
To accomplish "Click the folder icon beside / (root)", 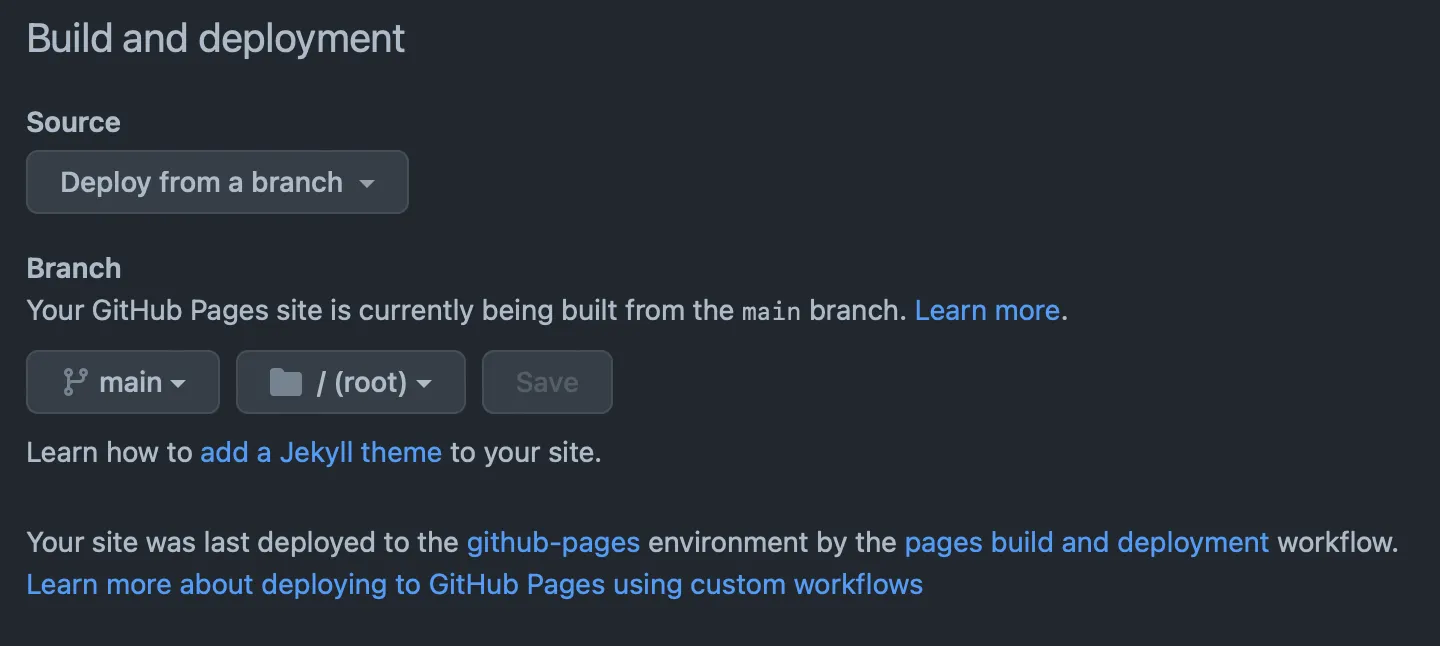I will [286, 382].
